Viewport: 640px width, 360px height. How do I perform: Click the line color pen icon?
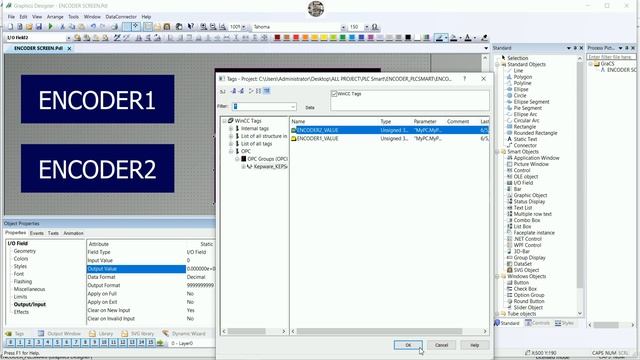tap(439, 38)
